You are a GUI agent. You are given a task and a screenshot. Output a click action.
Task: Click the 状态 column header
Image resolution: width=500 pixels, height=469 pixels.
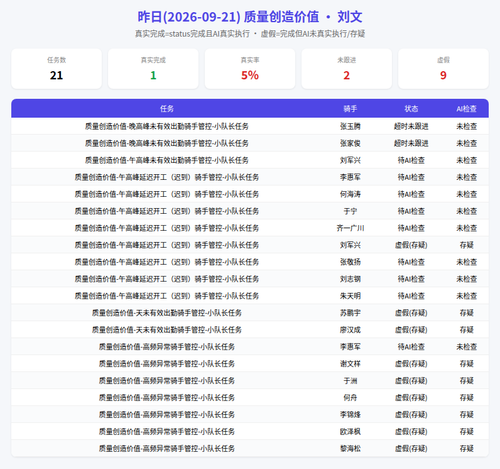pyautogui.click(x=411, y=109)
